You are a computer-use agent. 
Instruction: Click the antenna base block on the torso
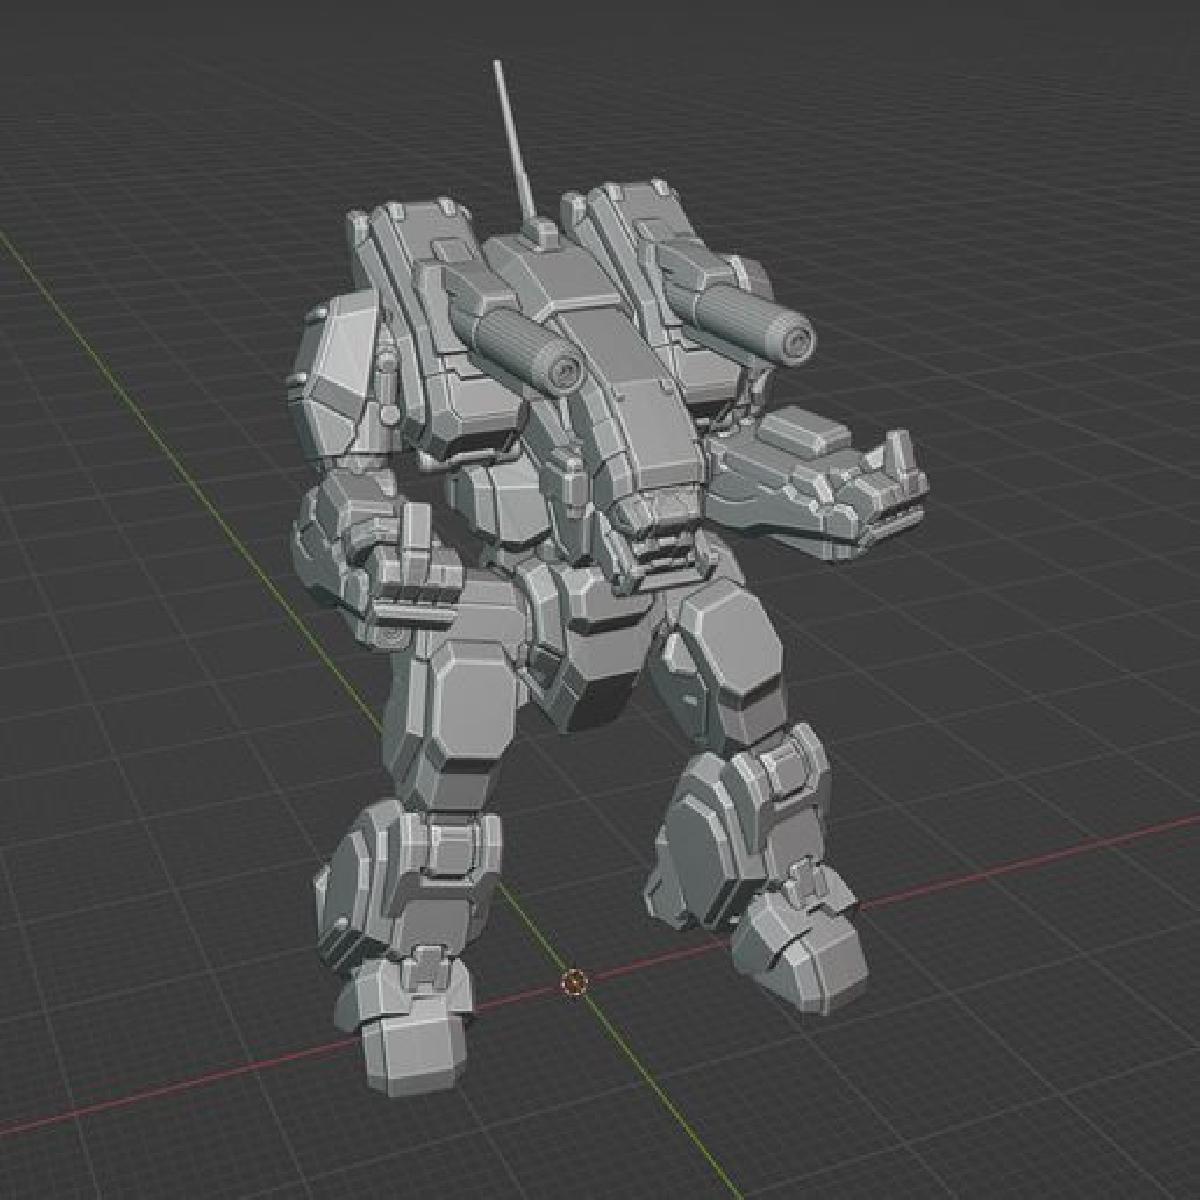pyautogui.click(x=541, y=235)
